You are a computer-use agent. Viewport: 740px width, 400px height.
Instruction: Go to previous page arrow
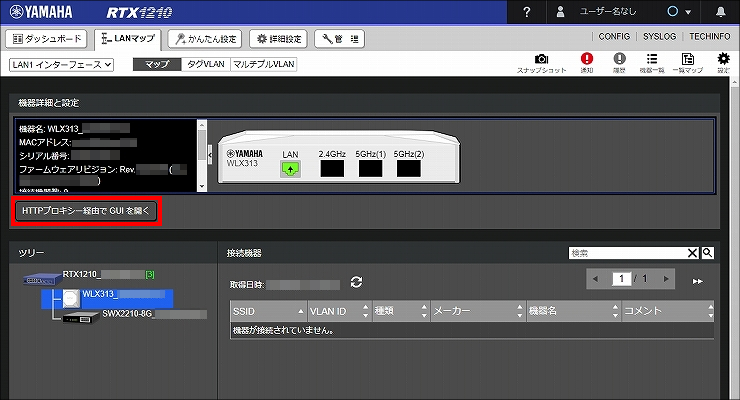click(x=596, y=279)
